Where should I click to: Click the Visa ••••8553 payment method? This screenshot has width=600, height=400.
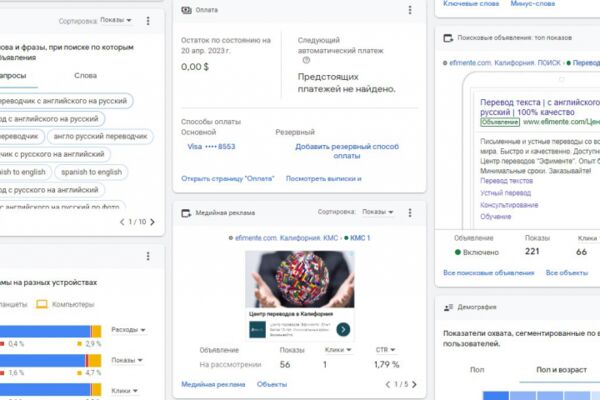211,147
